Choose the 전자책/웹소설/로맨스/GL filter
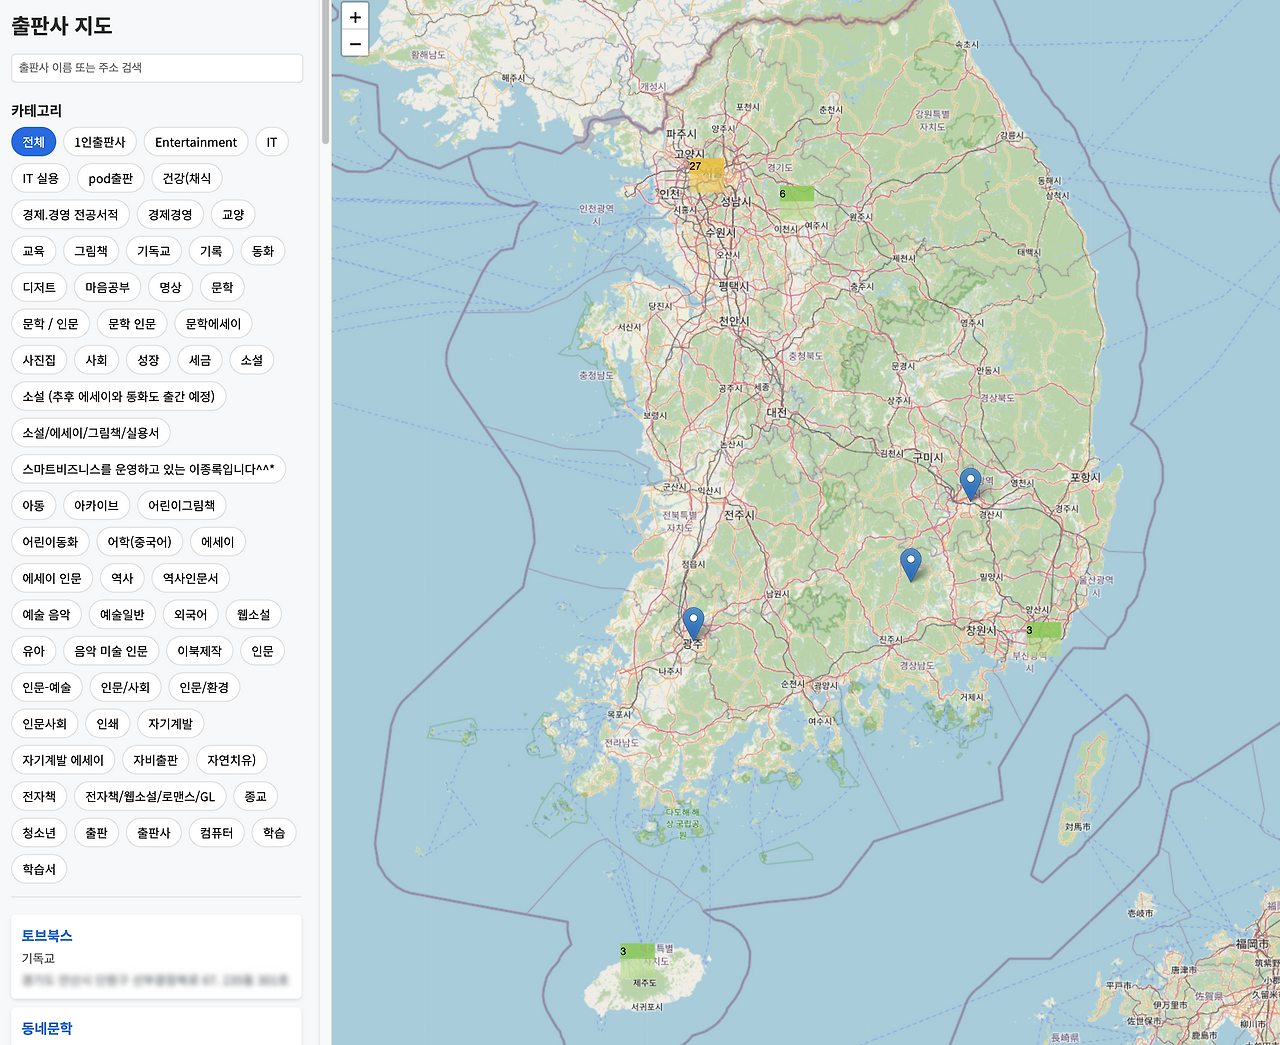 pos(150,797)
